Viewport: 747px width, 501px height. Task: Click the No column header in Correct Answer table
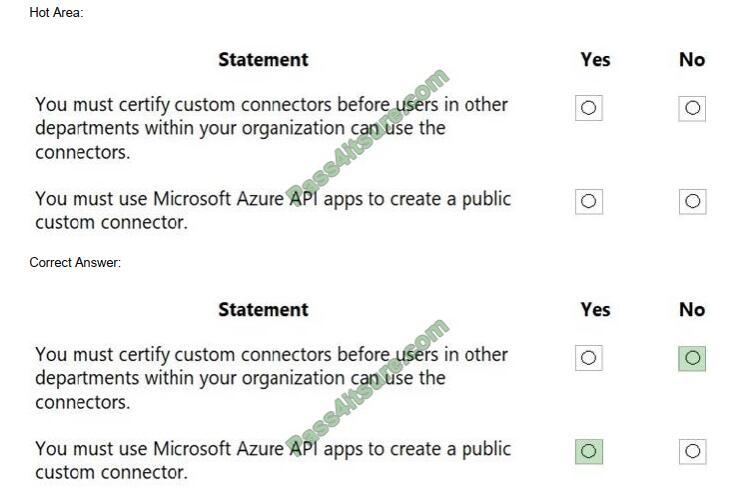692,310
